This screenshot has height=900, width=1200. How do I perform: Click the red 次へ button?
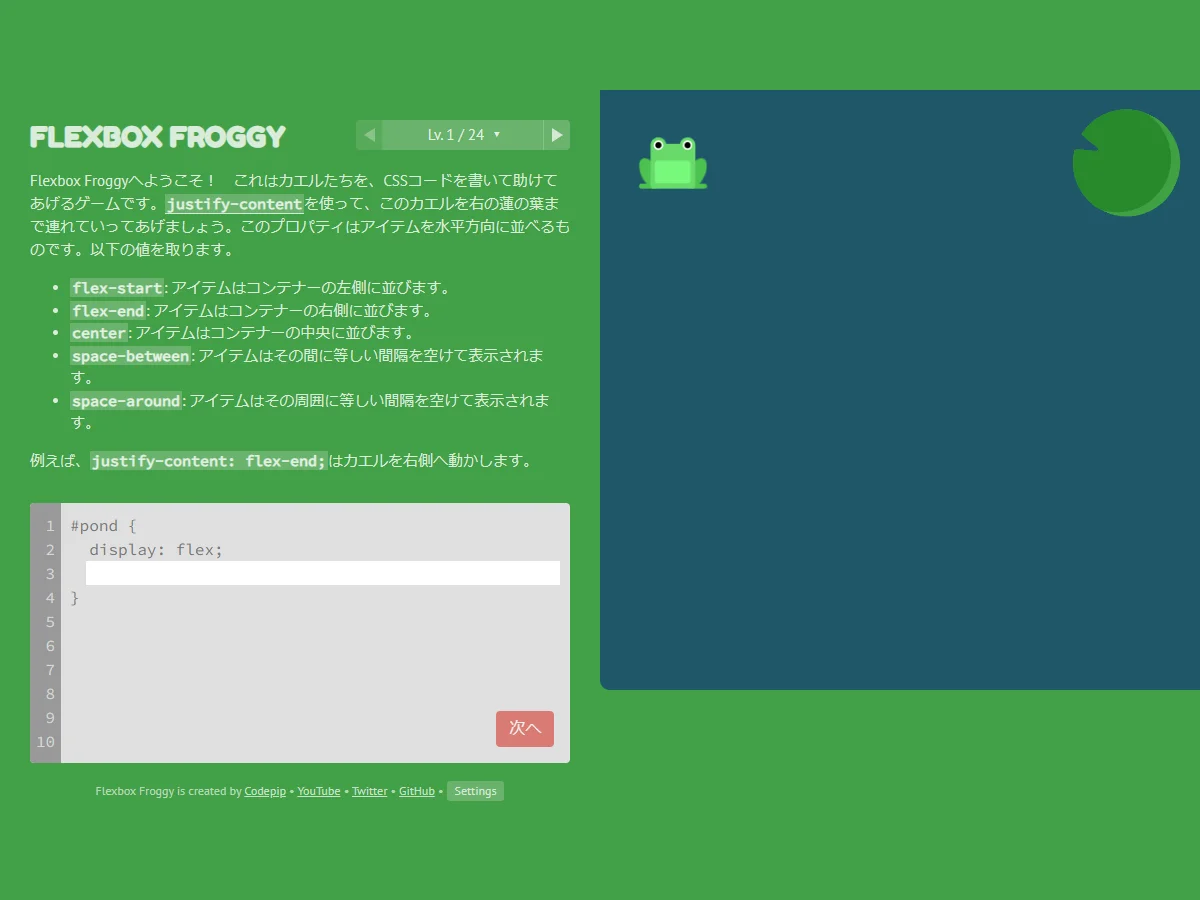click(525, 729)
